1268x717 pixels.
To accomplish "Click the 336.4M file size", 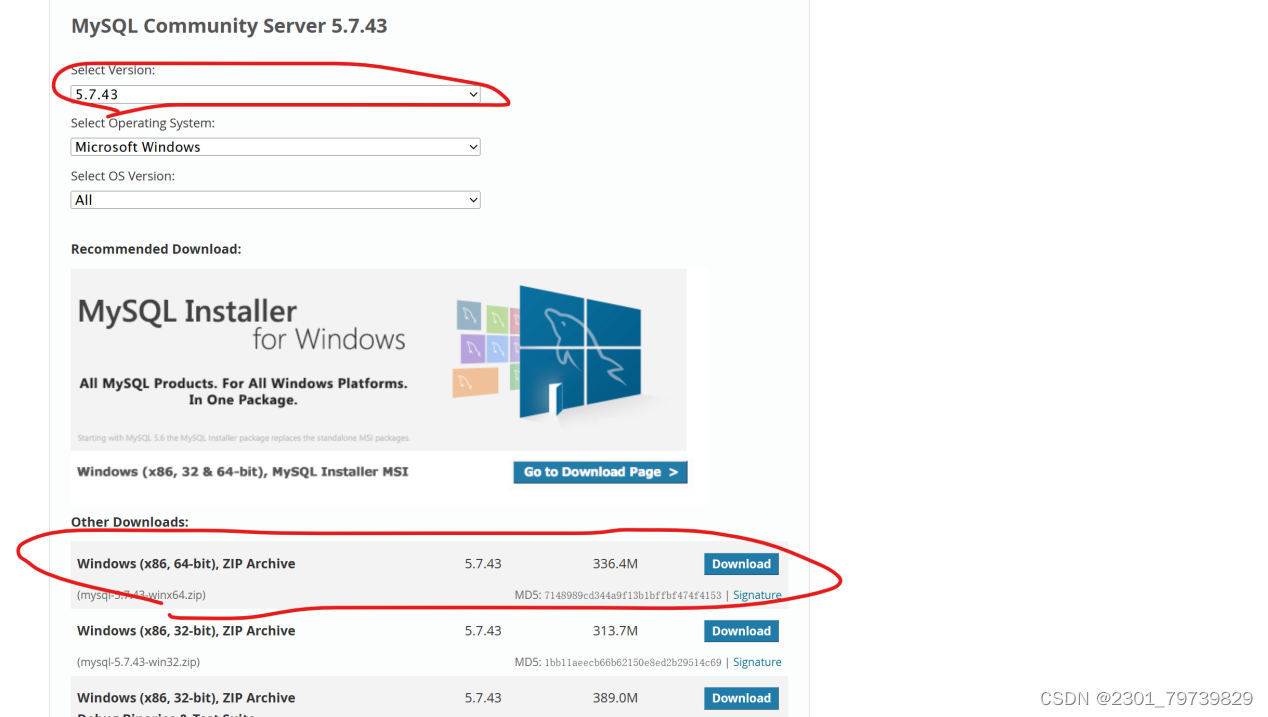I will click(x=615, y=564).
